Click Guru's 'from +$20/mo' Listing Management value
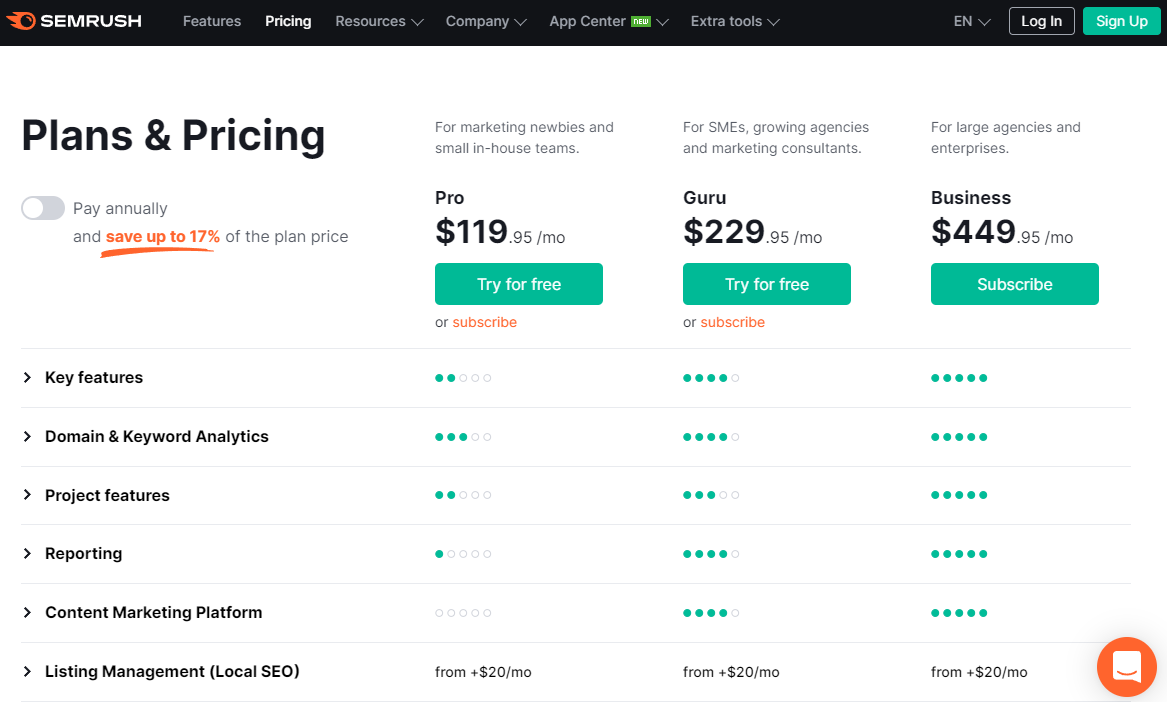The height and width of the screenshot is (702, 1167). point(731,672)
